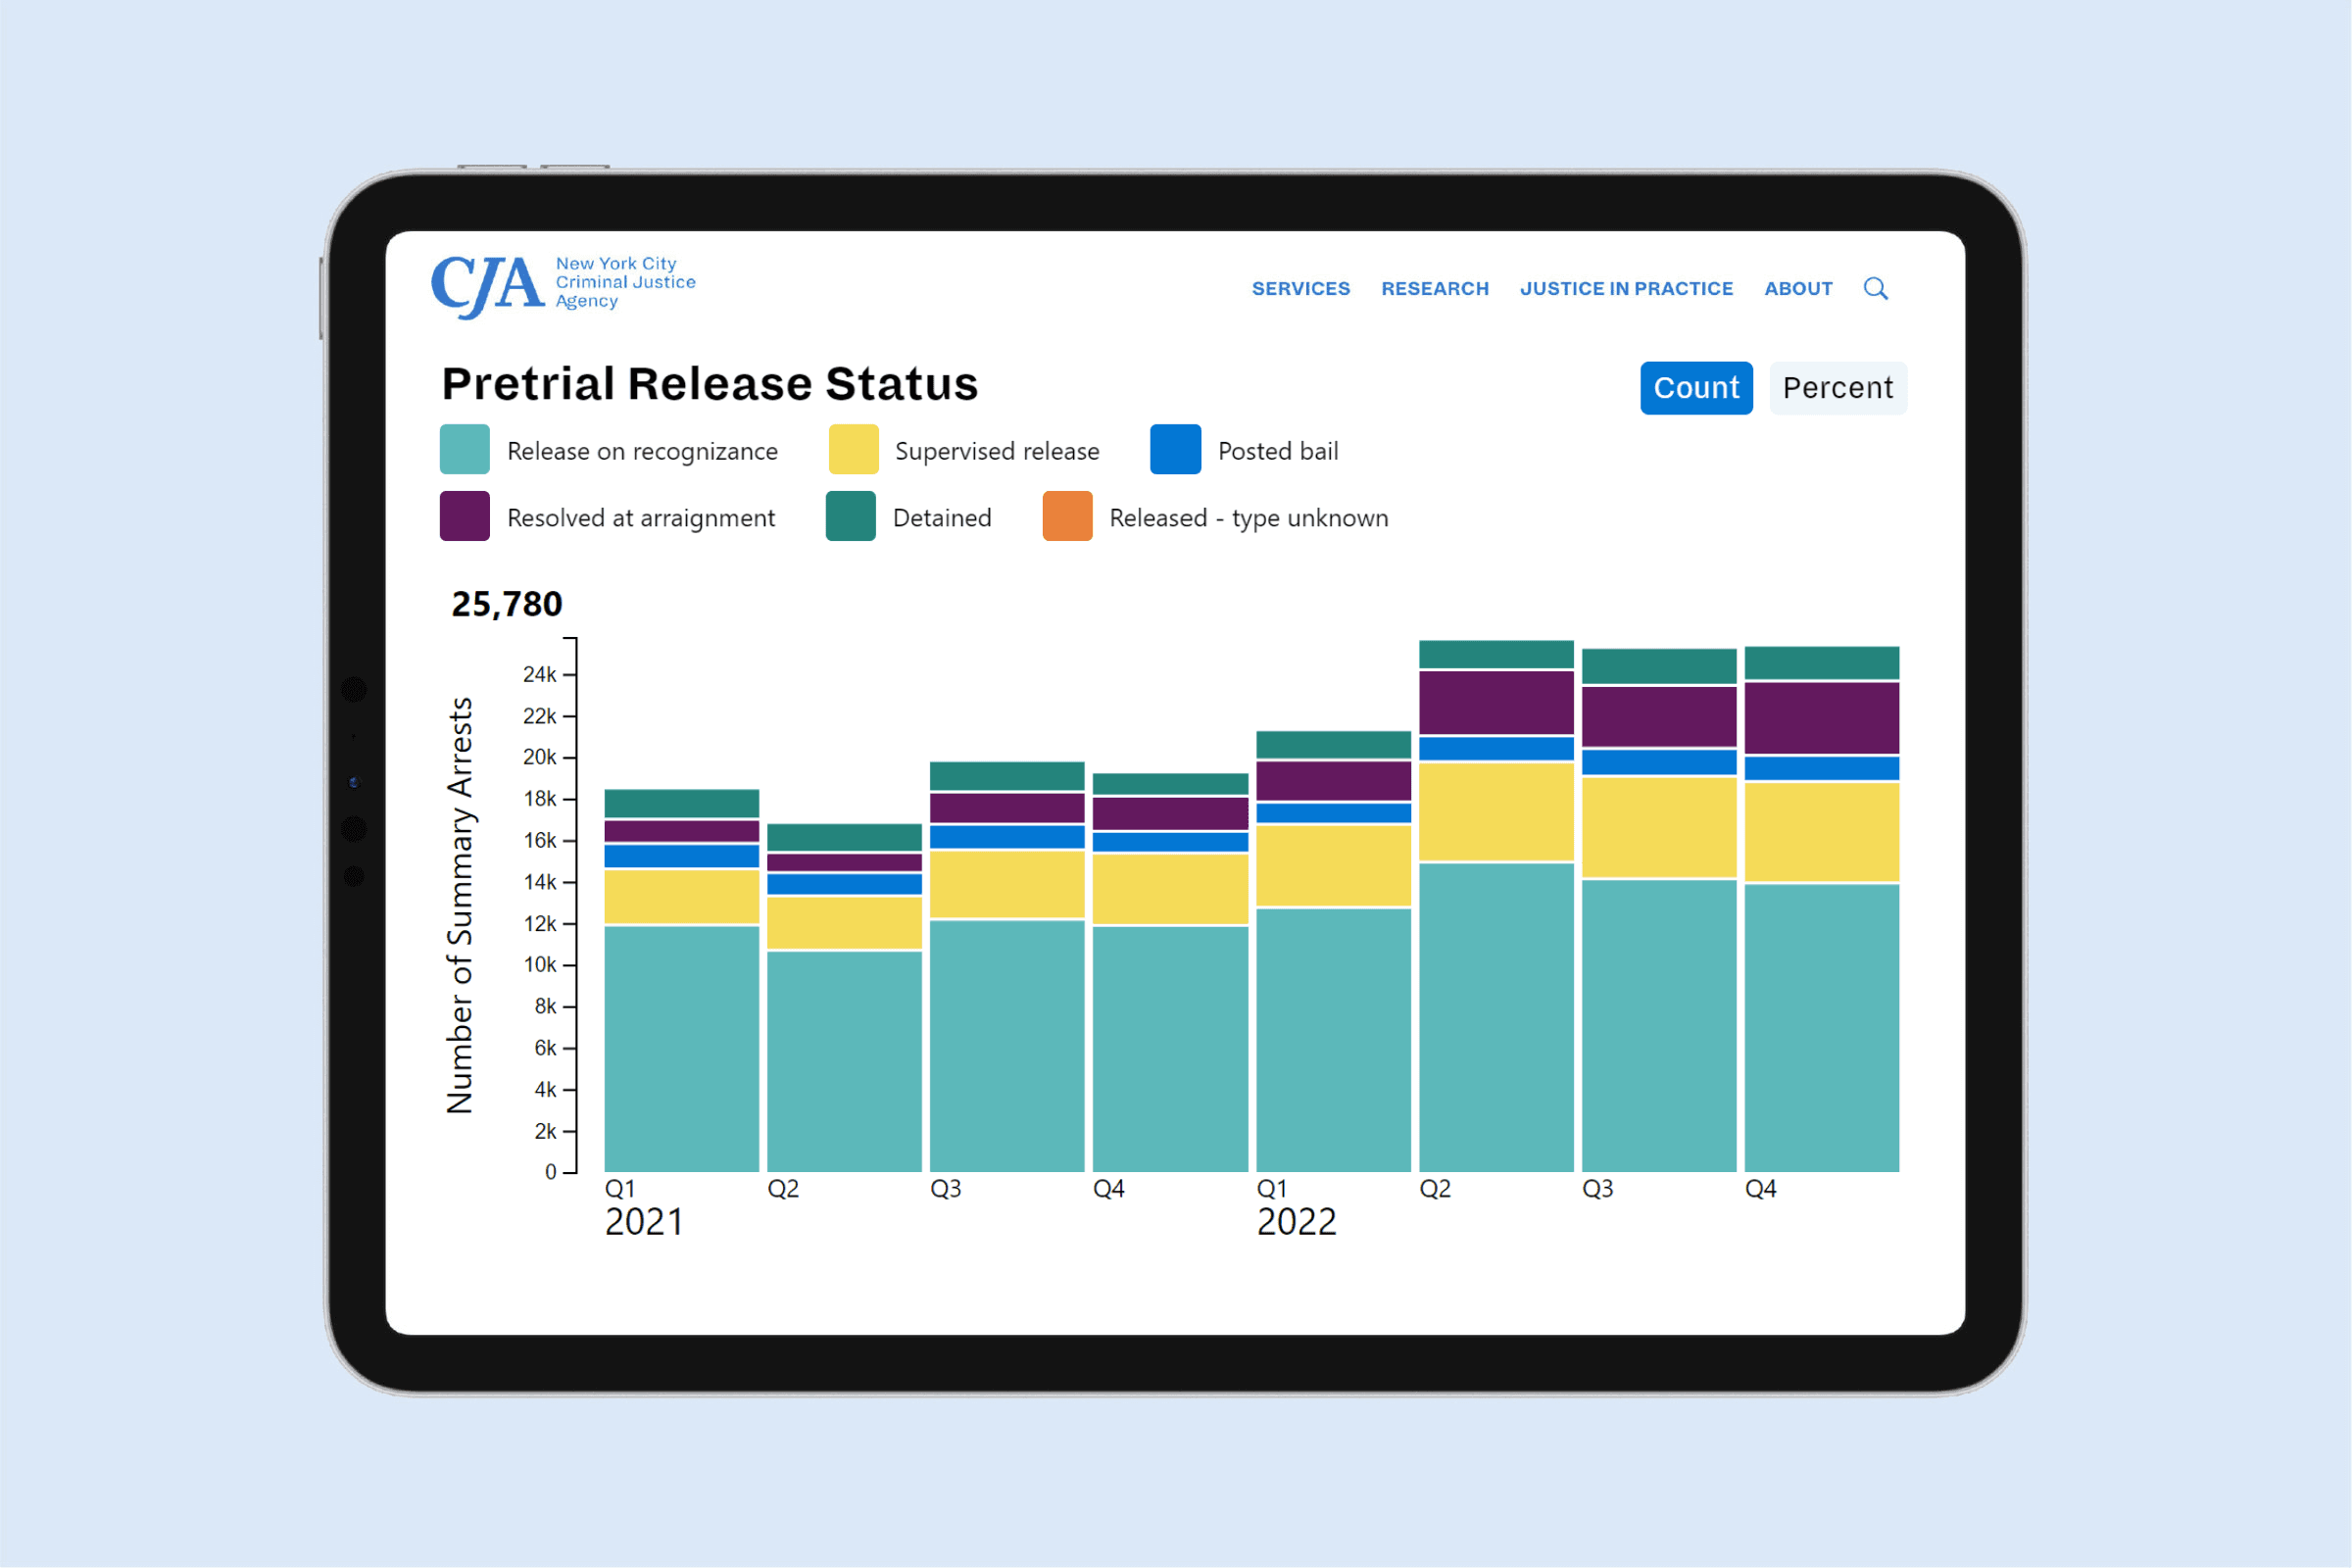Toggle Resolved at arraignment legend swatch

[x=465, y=517]
